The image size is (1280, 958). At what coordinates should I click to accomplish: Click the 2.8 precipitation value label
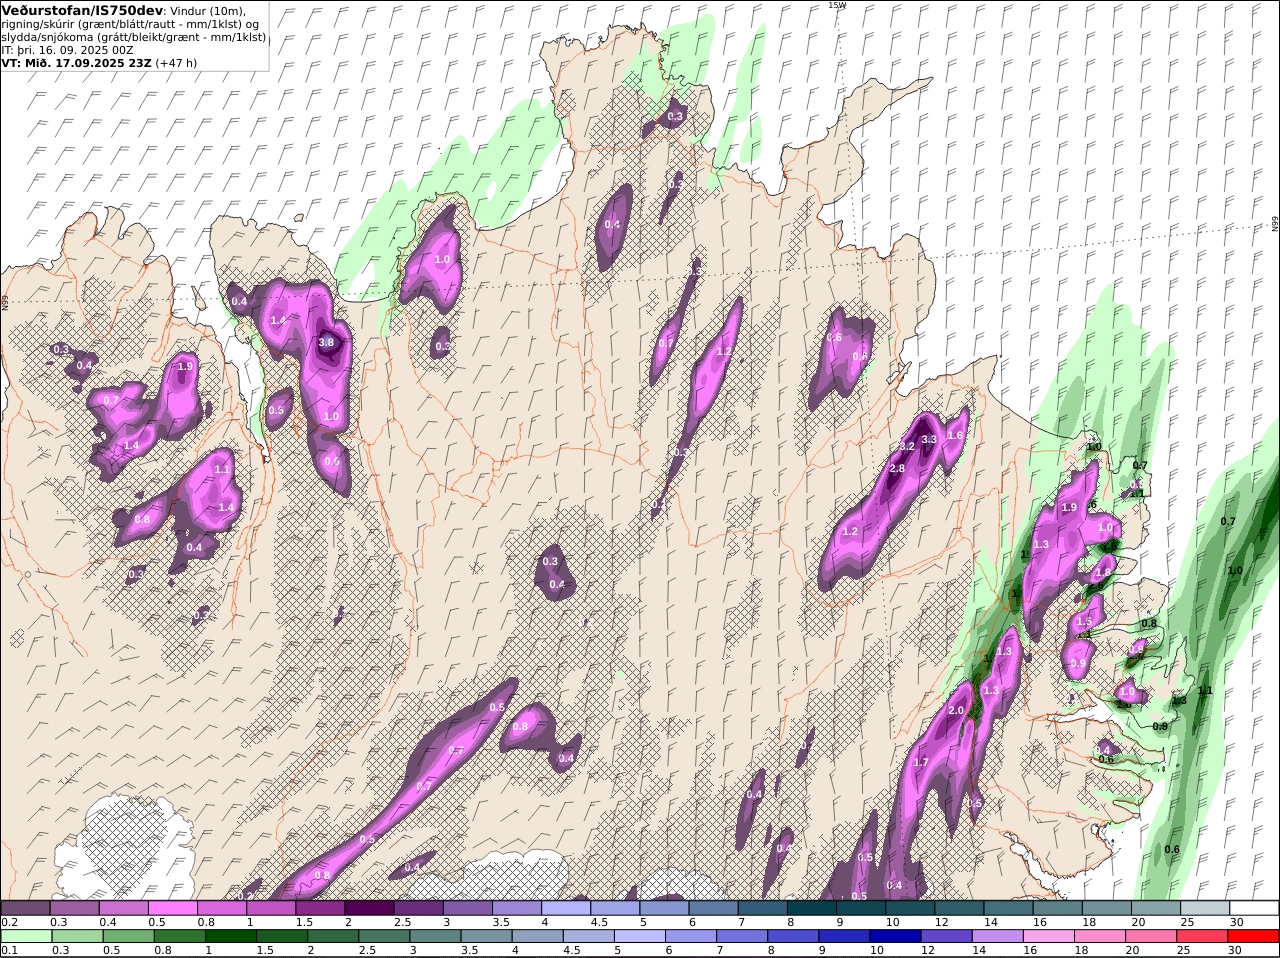coord(897,468)
